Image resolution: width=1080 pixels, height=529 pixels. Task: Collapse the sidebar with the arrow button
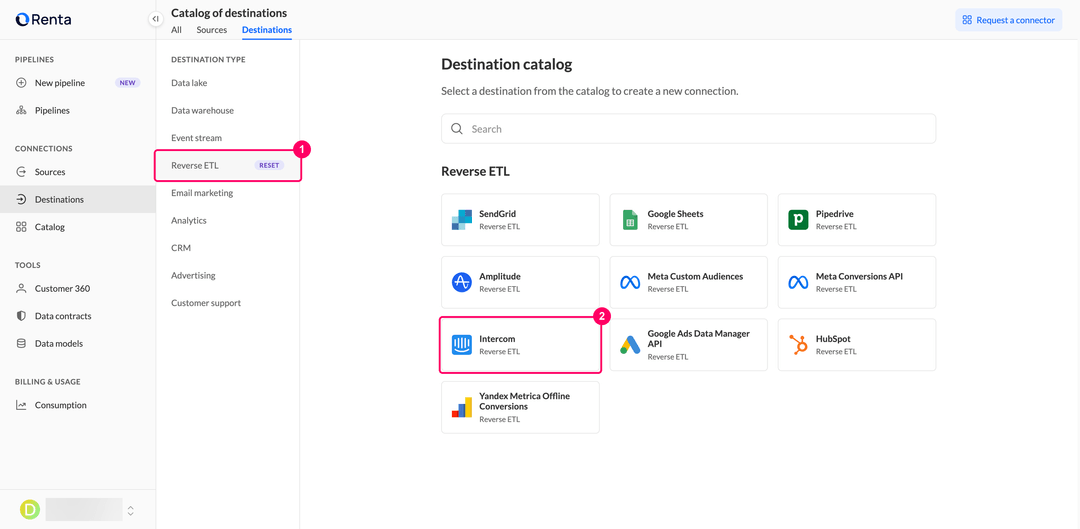click(156, 19)
